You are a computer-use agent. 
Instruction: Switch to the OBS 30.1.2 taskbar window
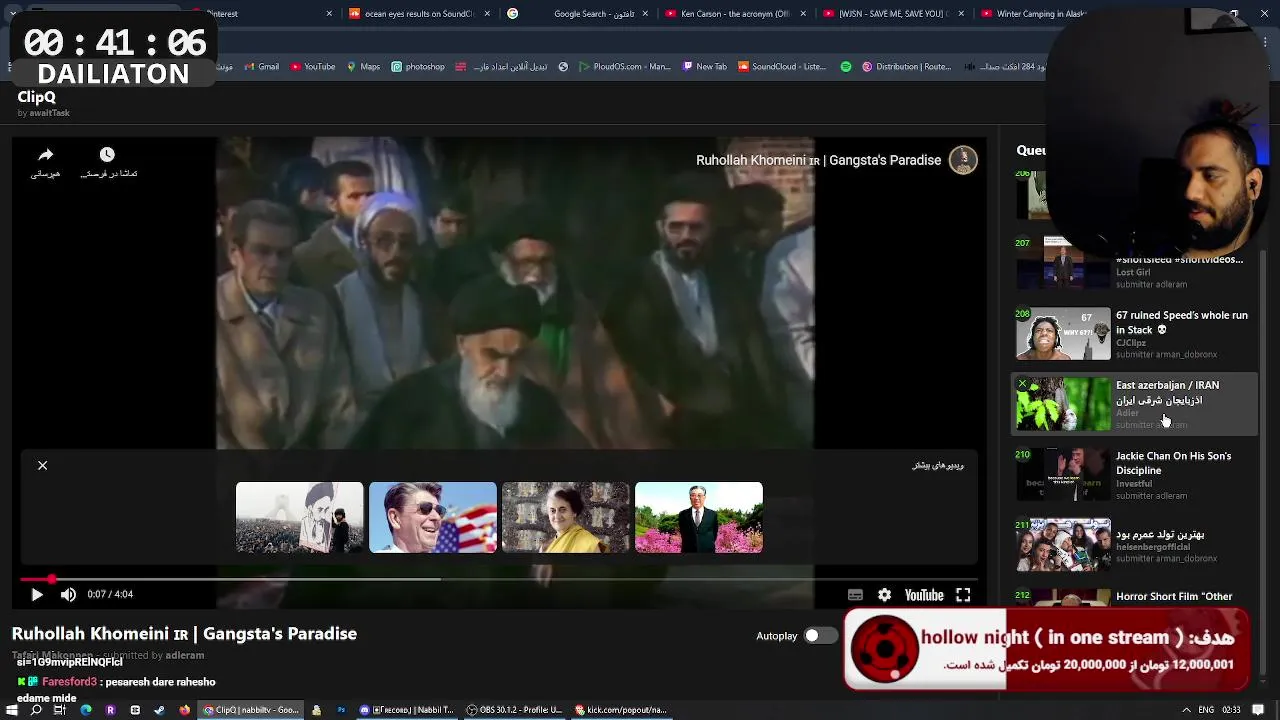pyautogui.click(x=516, y=710)
